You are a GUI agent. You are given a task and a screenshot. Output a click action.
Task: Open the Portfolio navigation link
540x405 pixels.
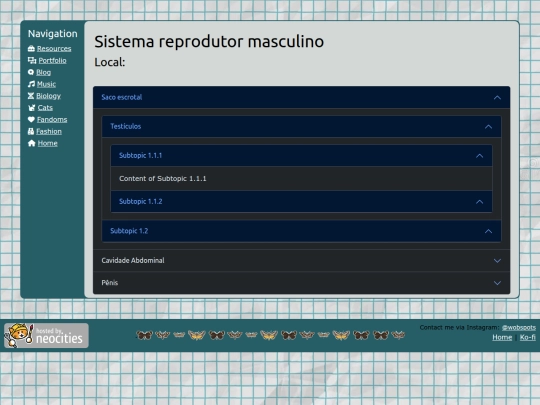click(52, 60)
